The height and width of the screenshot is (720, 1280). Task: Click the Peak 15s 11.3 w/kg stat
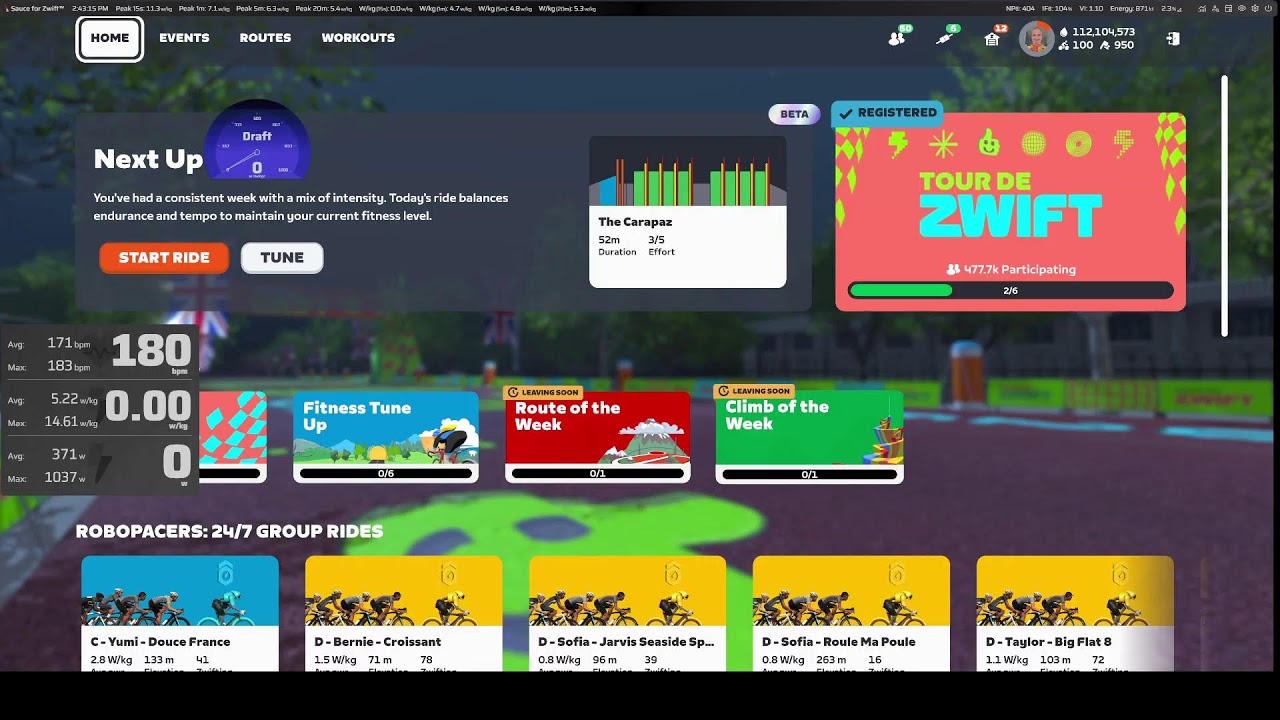click(144, 8)
